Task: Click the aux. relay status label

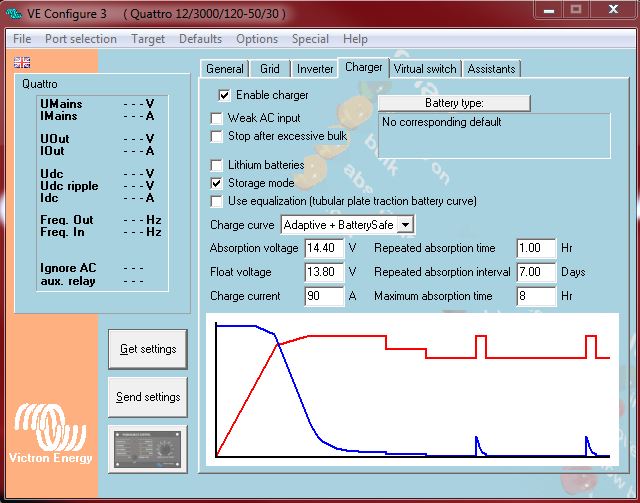Action: (68, 281)
